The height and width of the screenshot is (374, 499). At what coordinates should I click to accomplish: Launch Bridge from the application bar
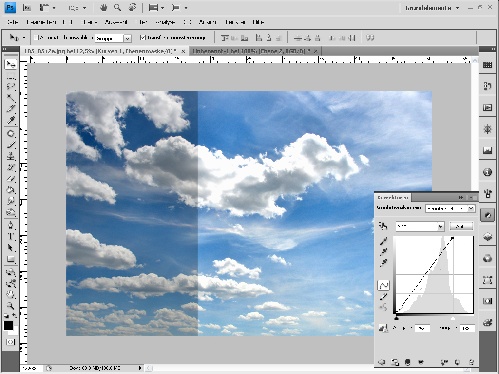pyautogui.click(x=27, y=8)
